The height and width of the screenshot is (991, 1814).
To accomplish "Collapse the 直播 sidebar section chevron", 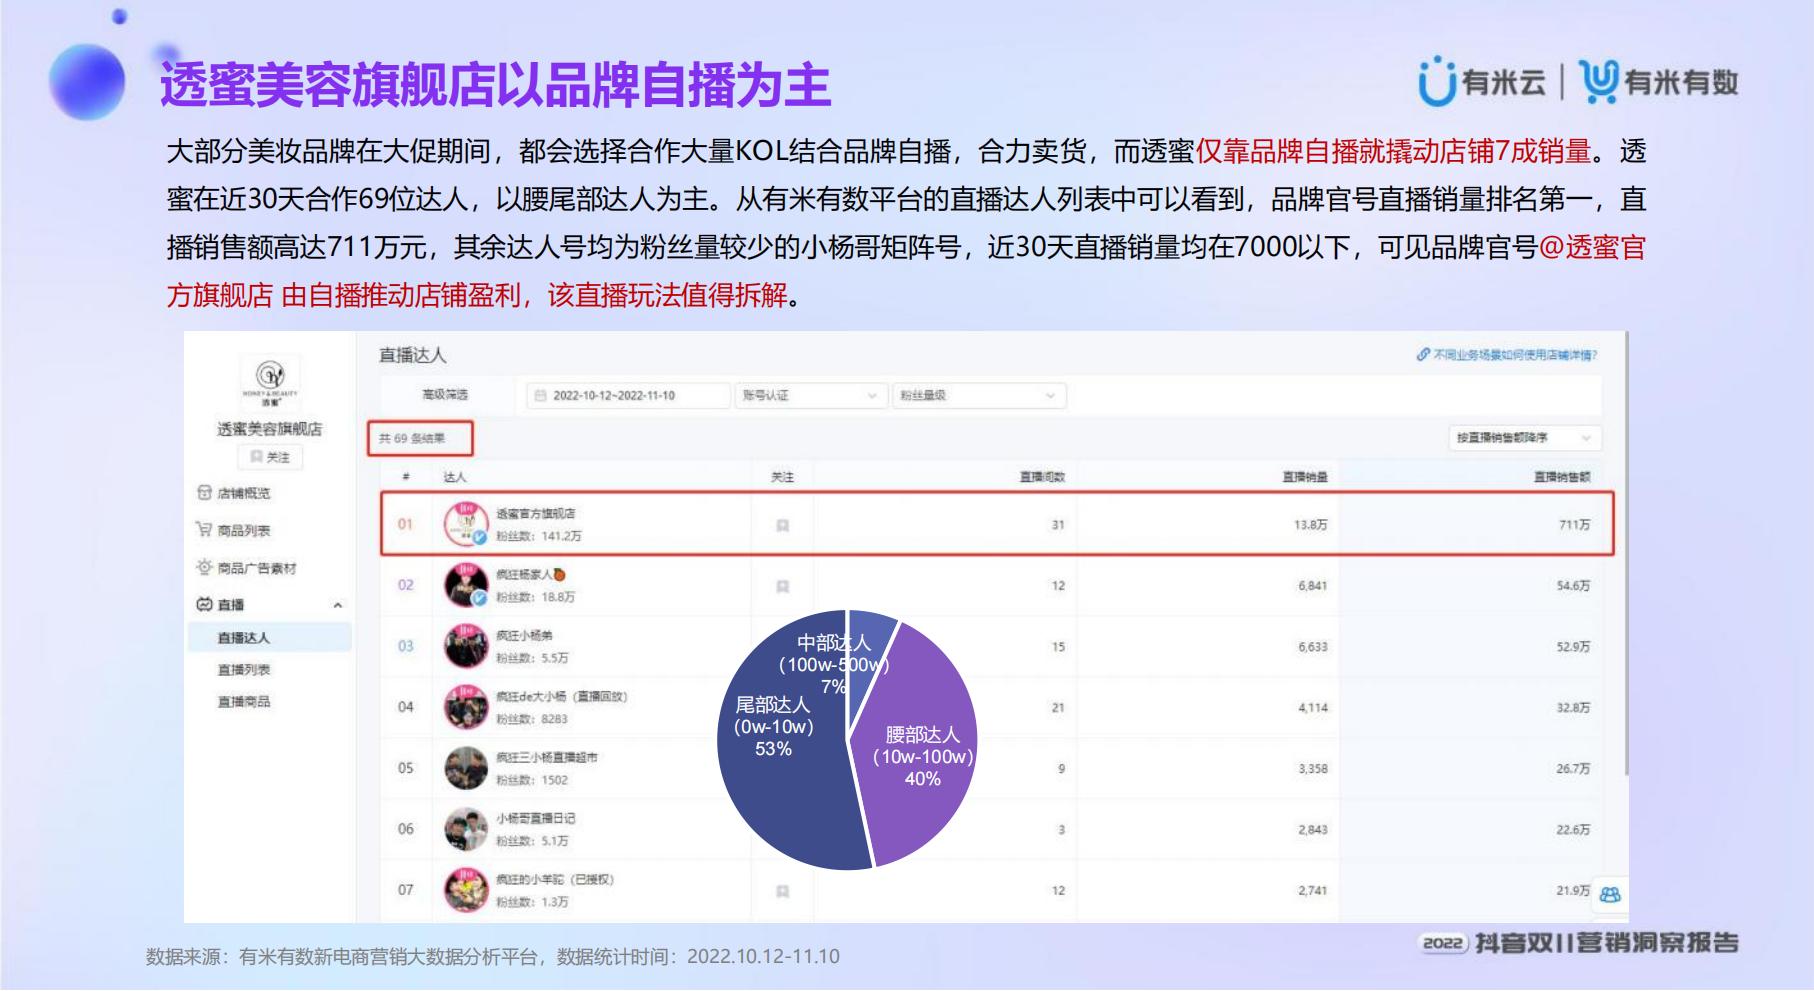I will [x=338, y=605].
